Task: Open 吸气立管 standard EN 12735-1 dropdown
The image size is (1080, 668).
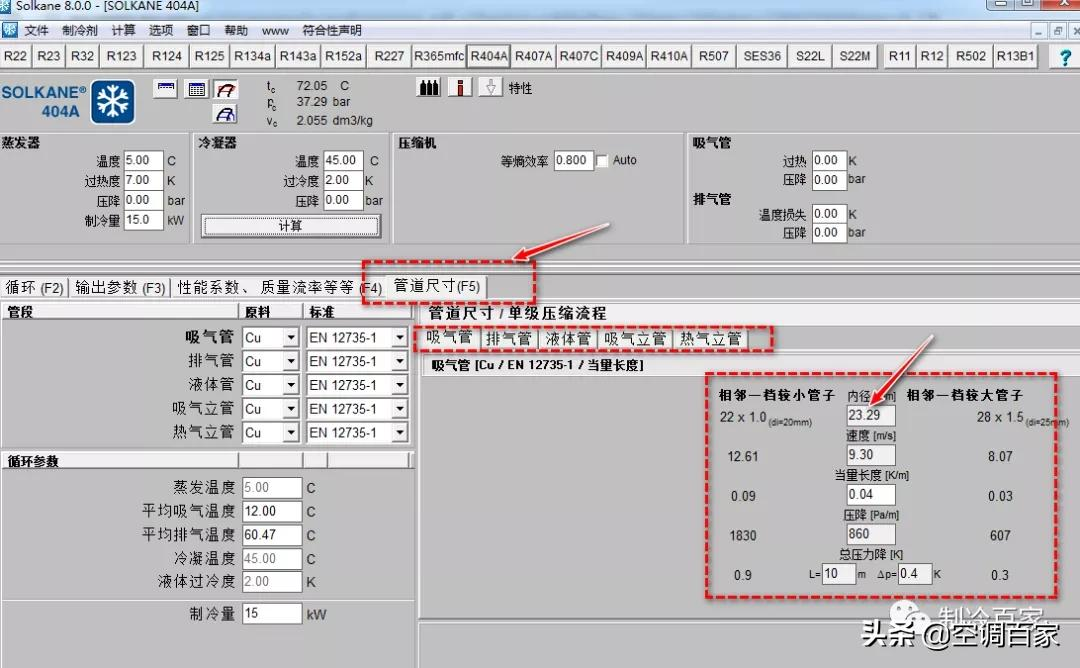Action: [x=399, y=408]
